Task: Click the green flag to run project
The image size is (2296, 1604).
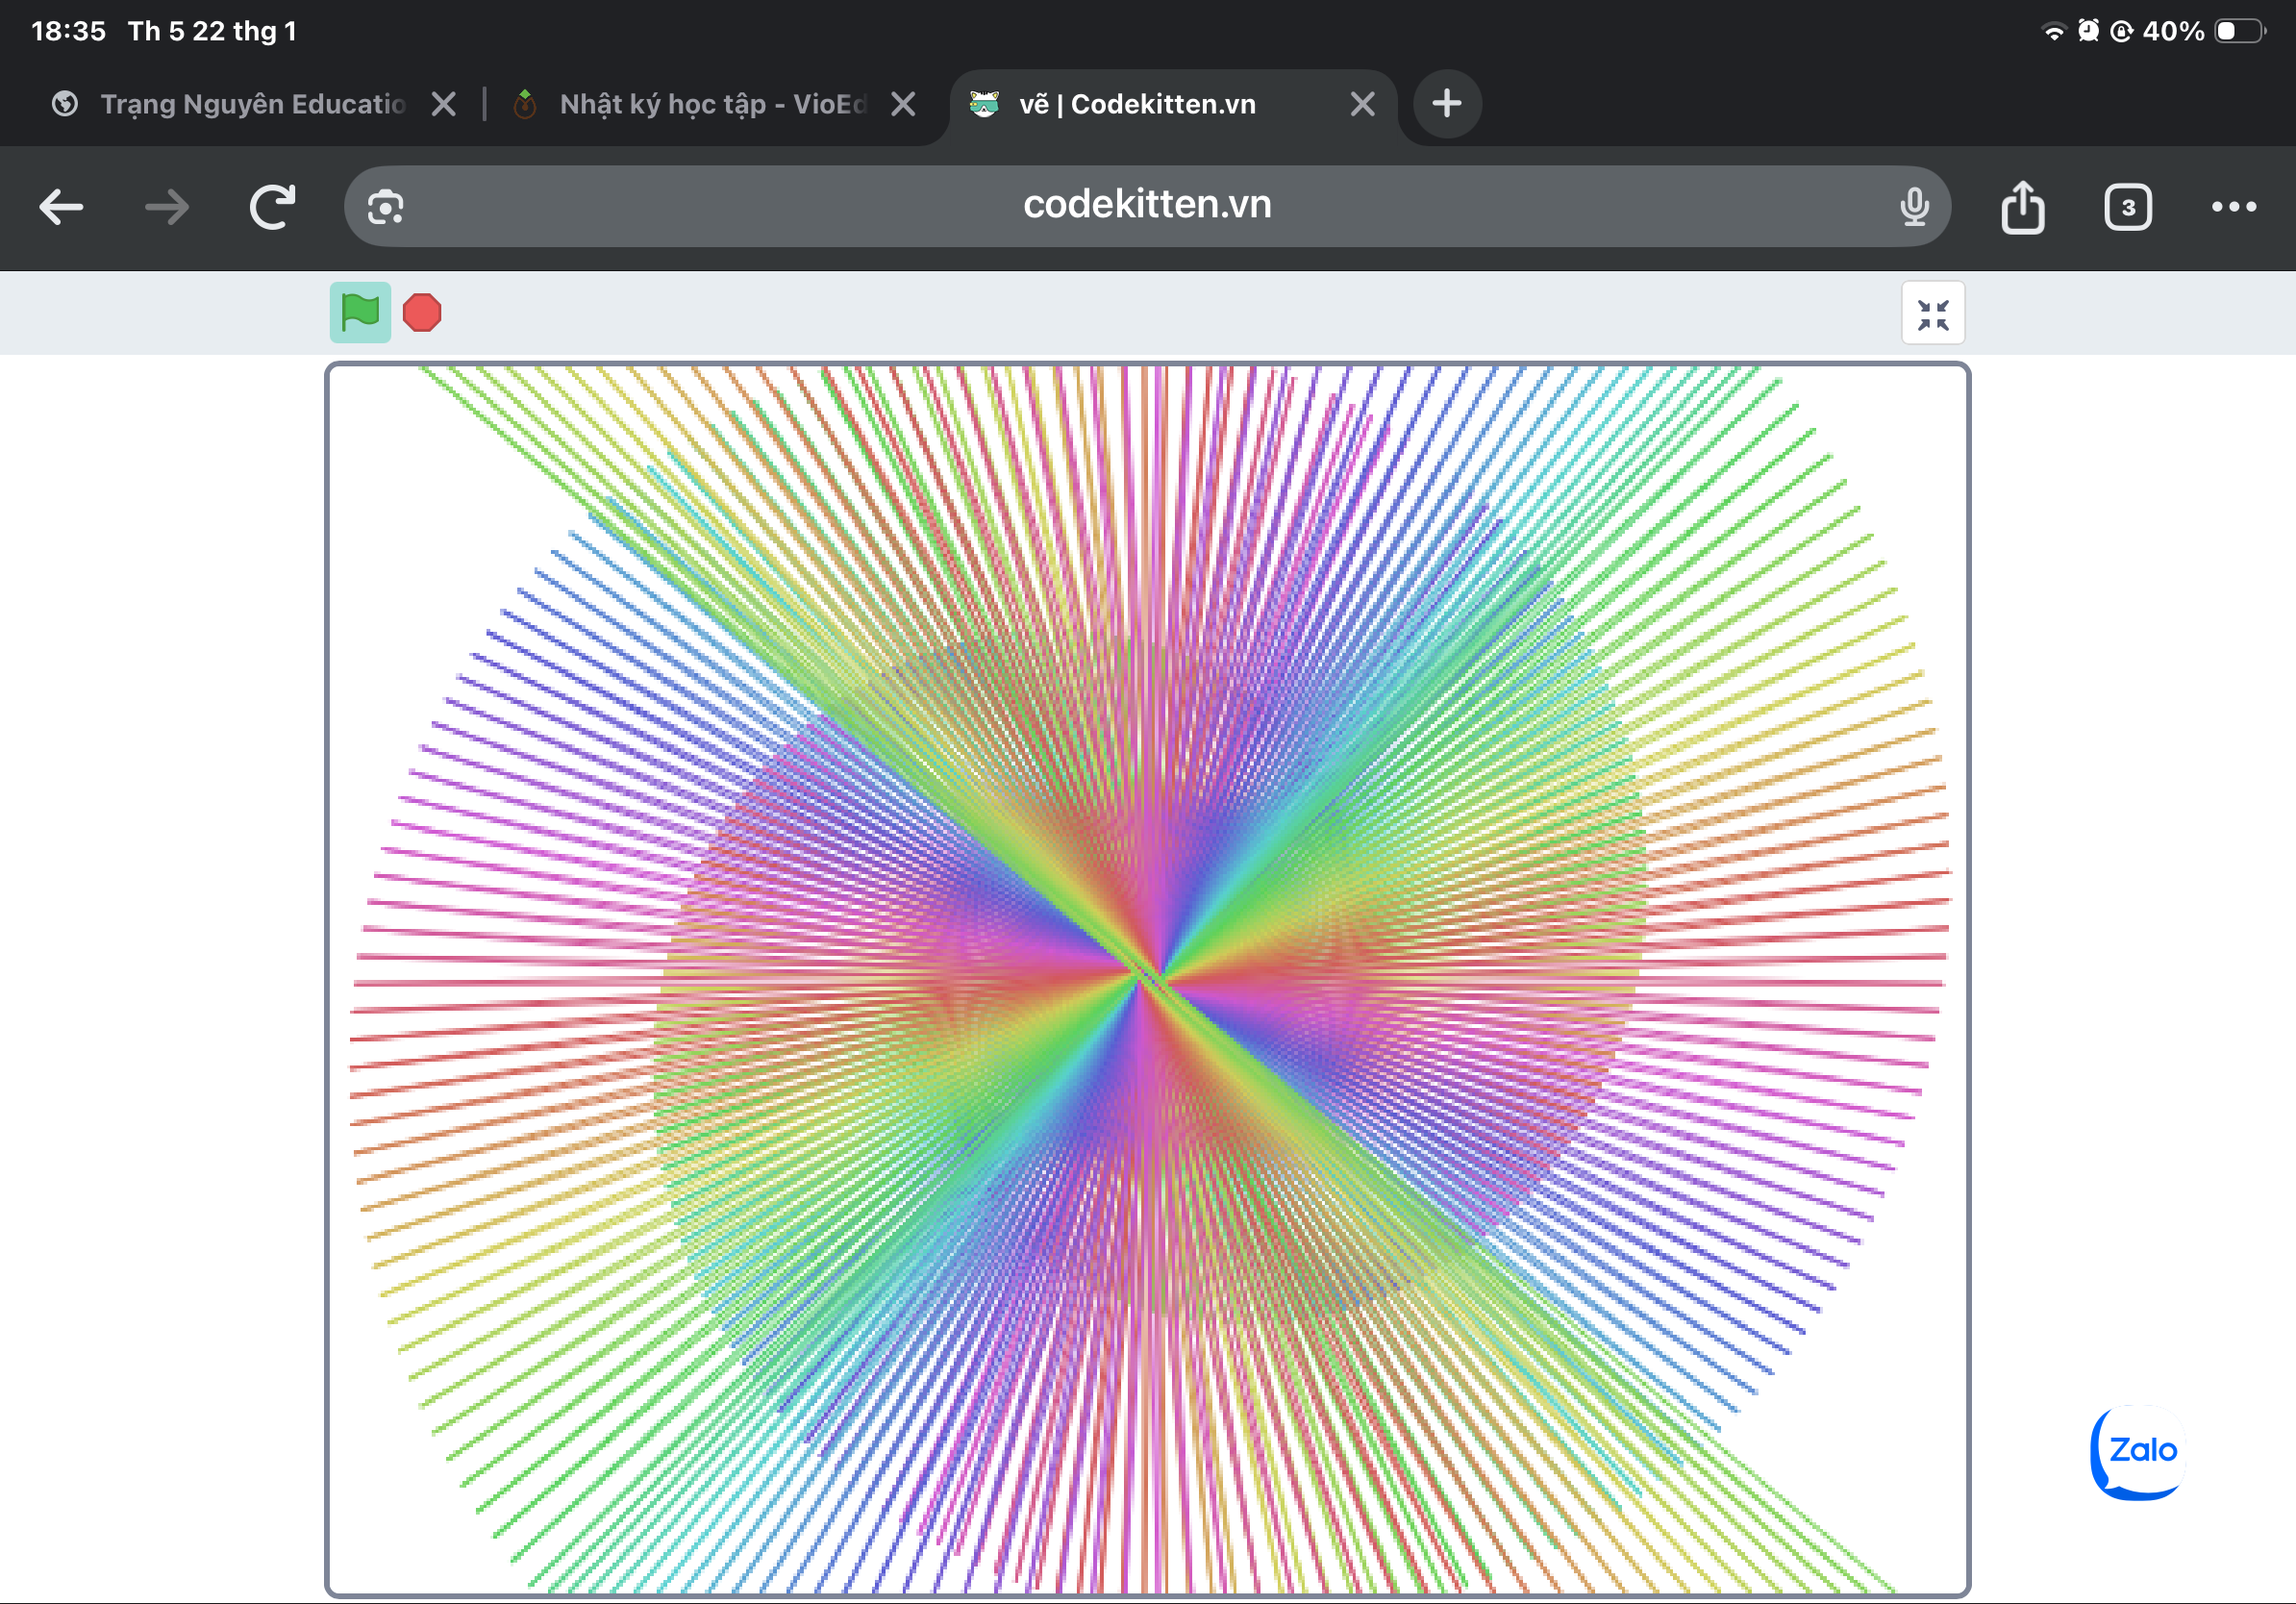Action: [360, 313]
